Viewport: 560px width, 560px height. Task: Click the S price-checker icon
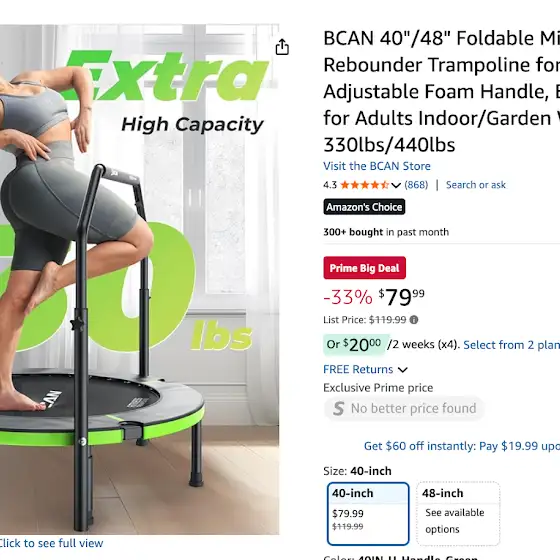[x=338, y=409]
